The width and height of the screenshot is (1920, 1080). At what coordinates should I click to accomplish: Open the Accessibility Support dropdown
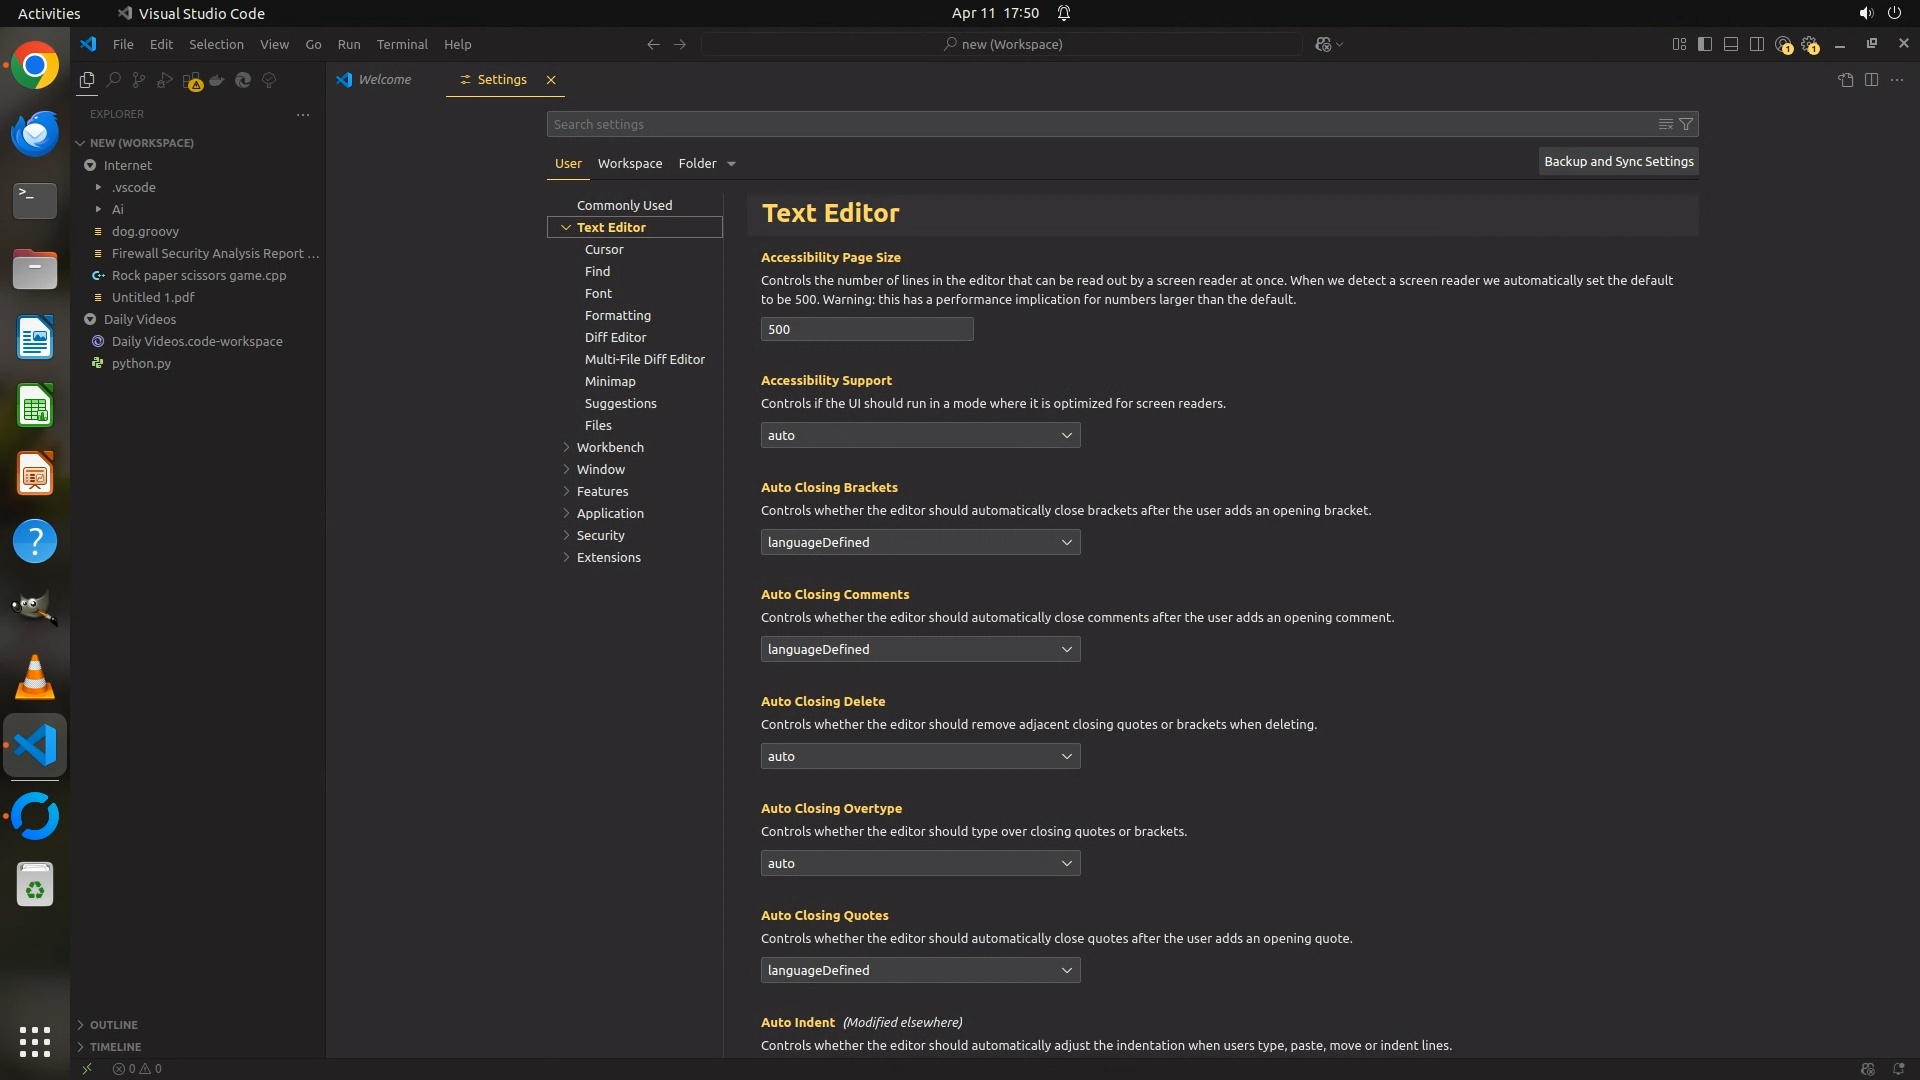click(x=920, y=435)
